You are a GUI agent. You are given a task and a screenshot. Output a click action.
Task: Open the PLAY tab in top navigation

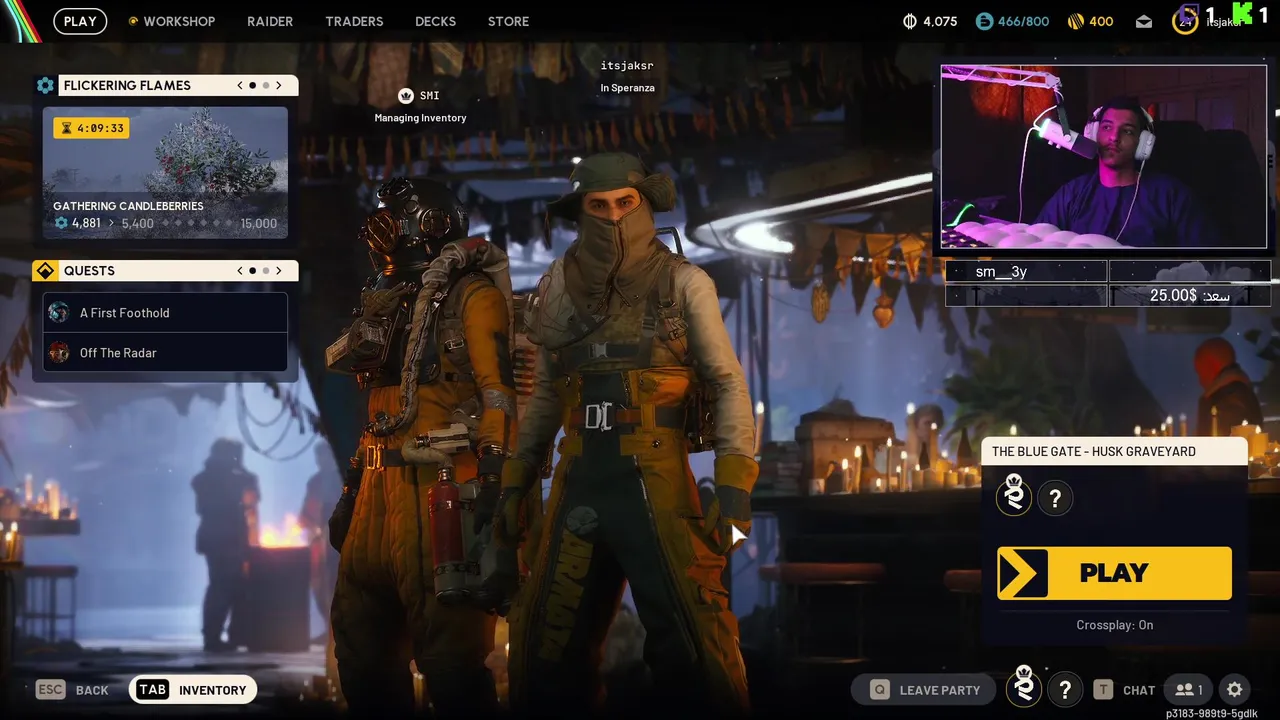tap(80, 21)
